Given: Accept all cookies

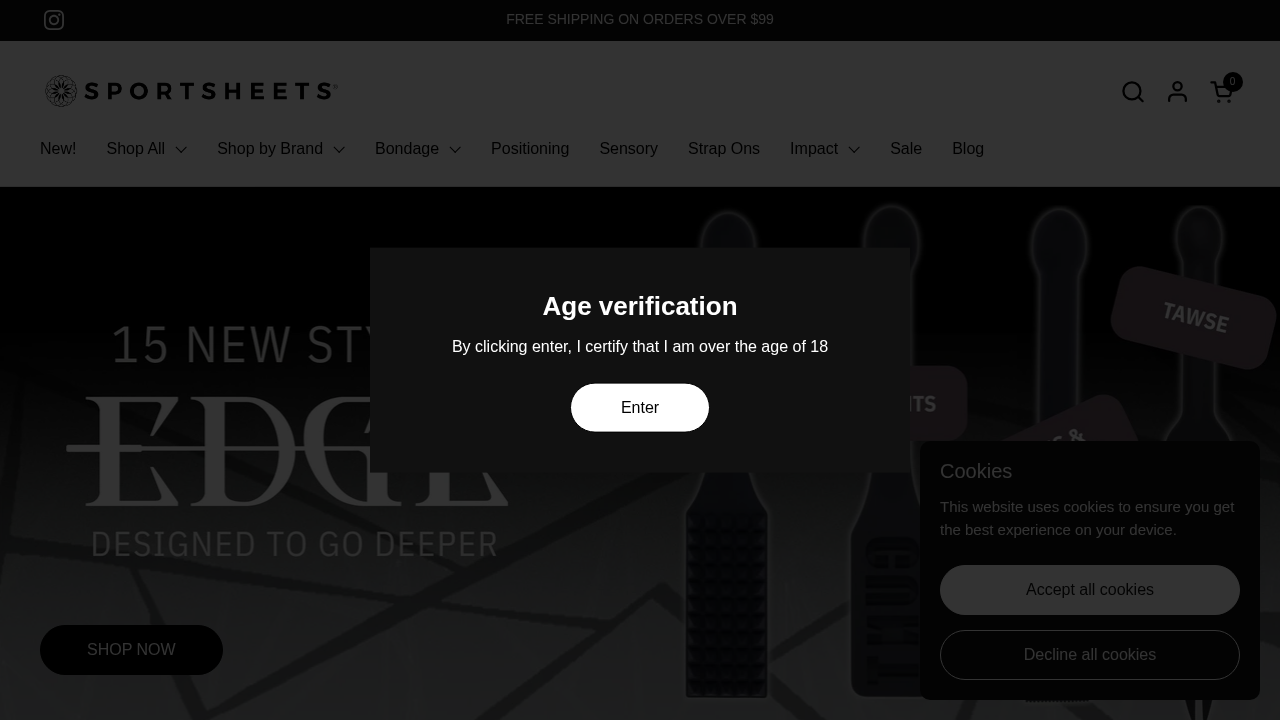Looking at the screenshot, I should 1089,590.
